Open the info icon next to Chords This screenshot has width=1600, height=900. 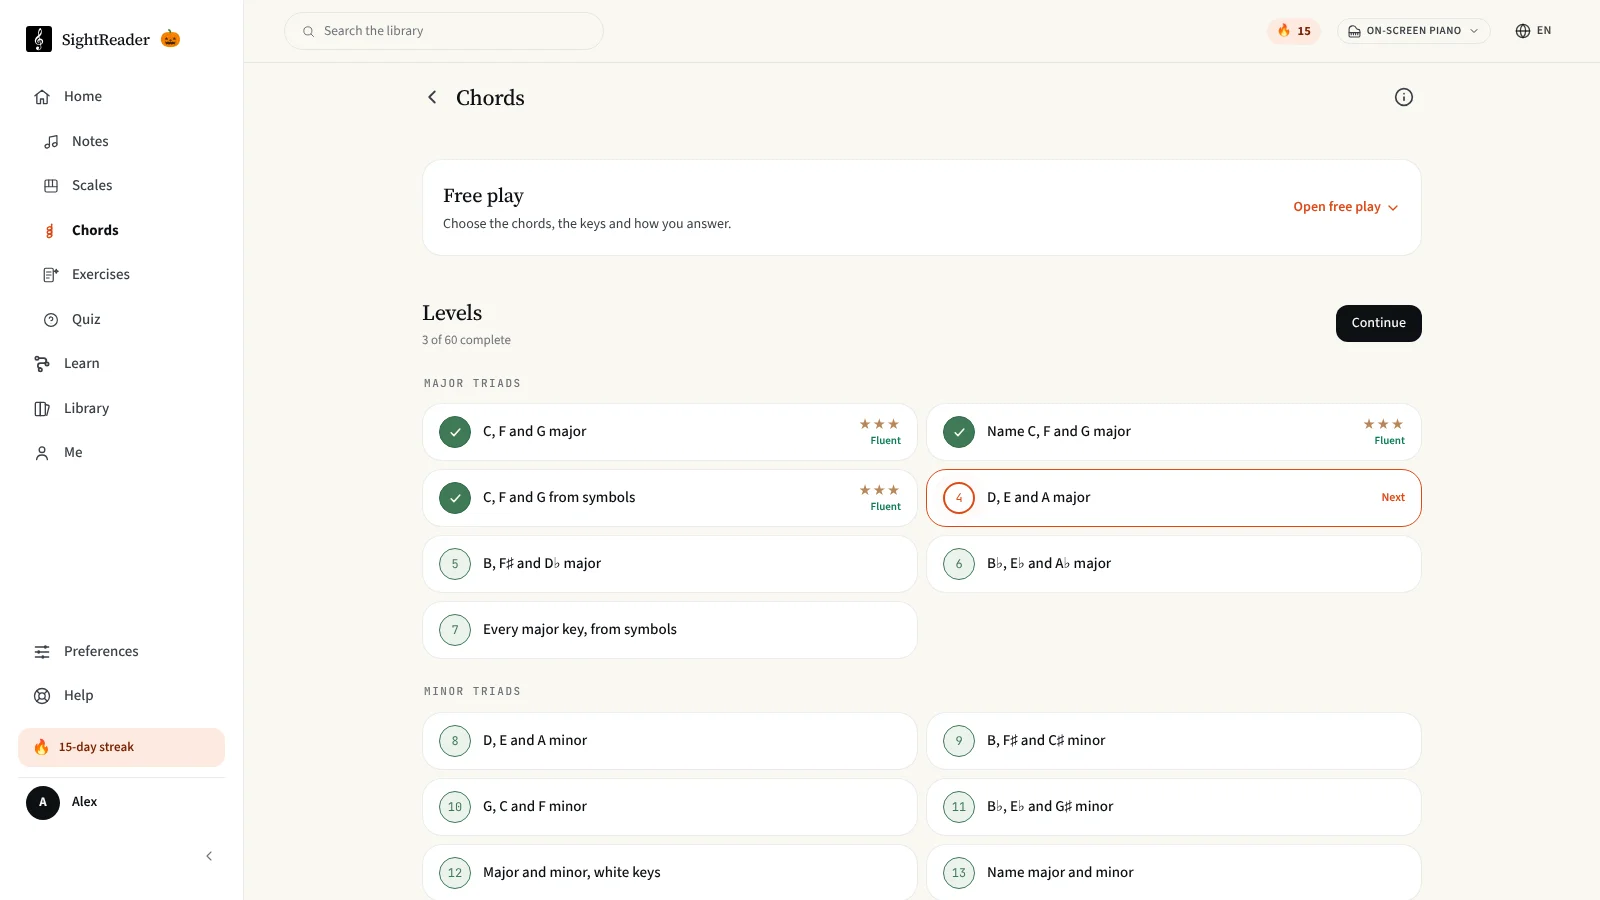pyautogui.click(x=1404, y=97)
